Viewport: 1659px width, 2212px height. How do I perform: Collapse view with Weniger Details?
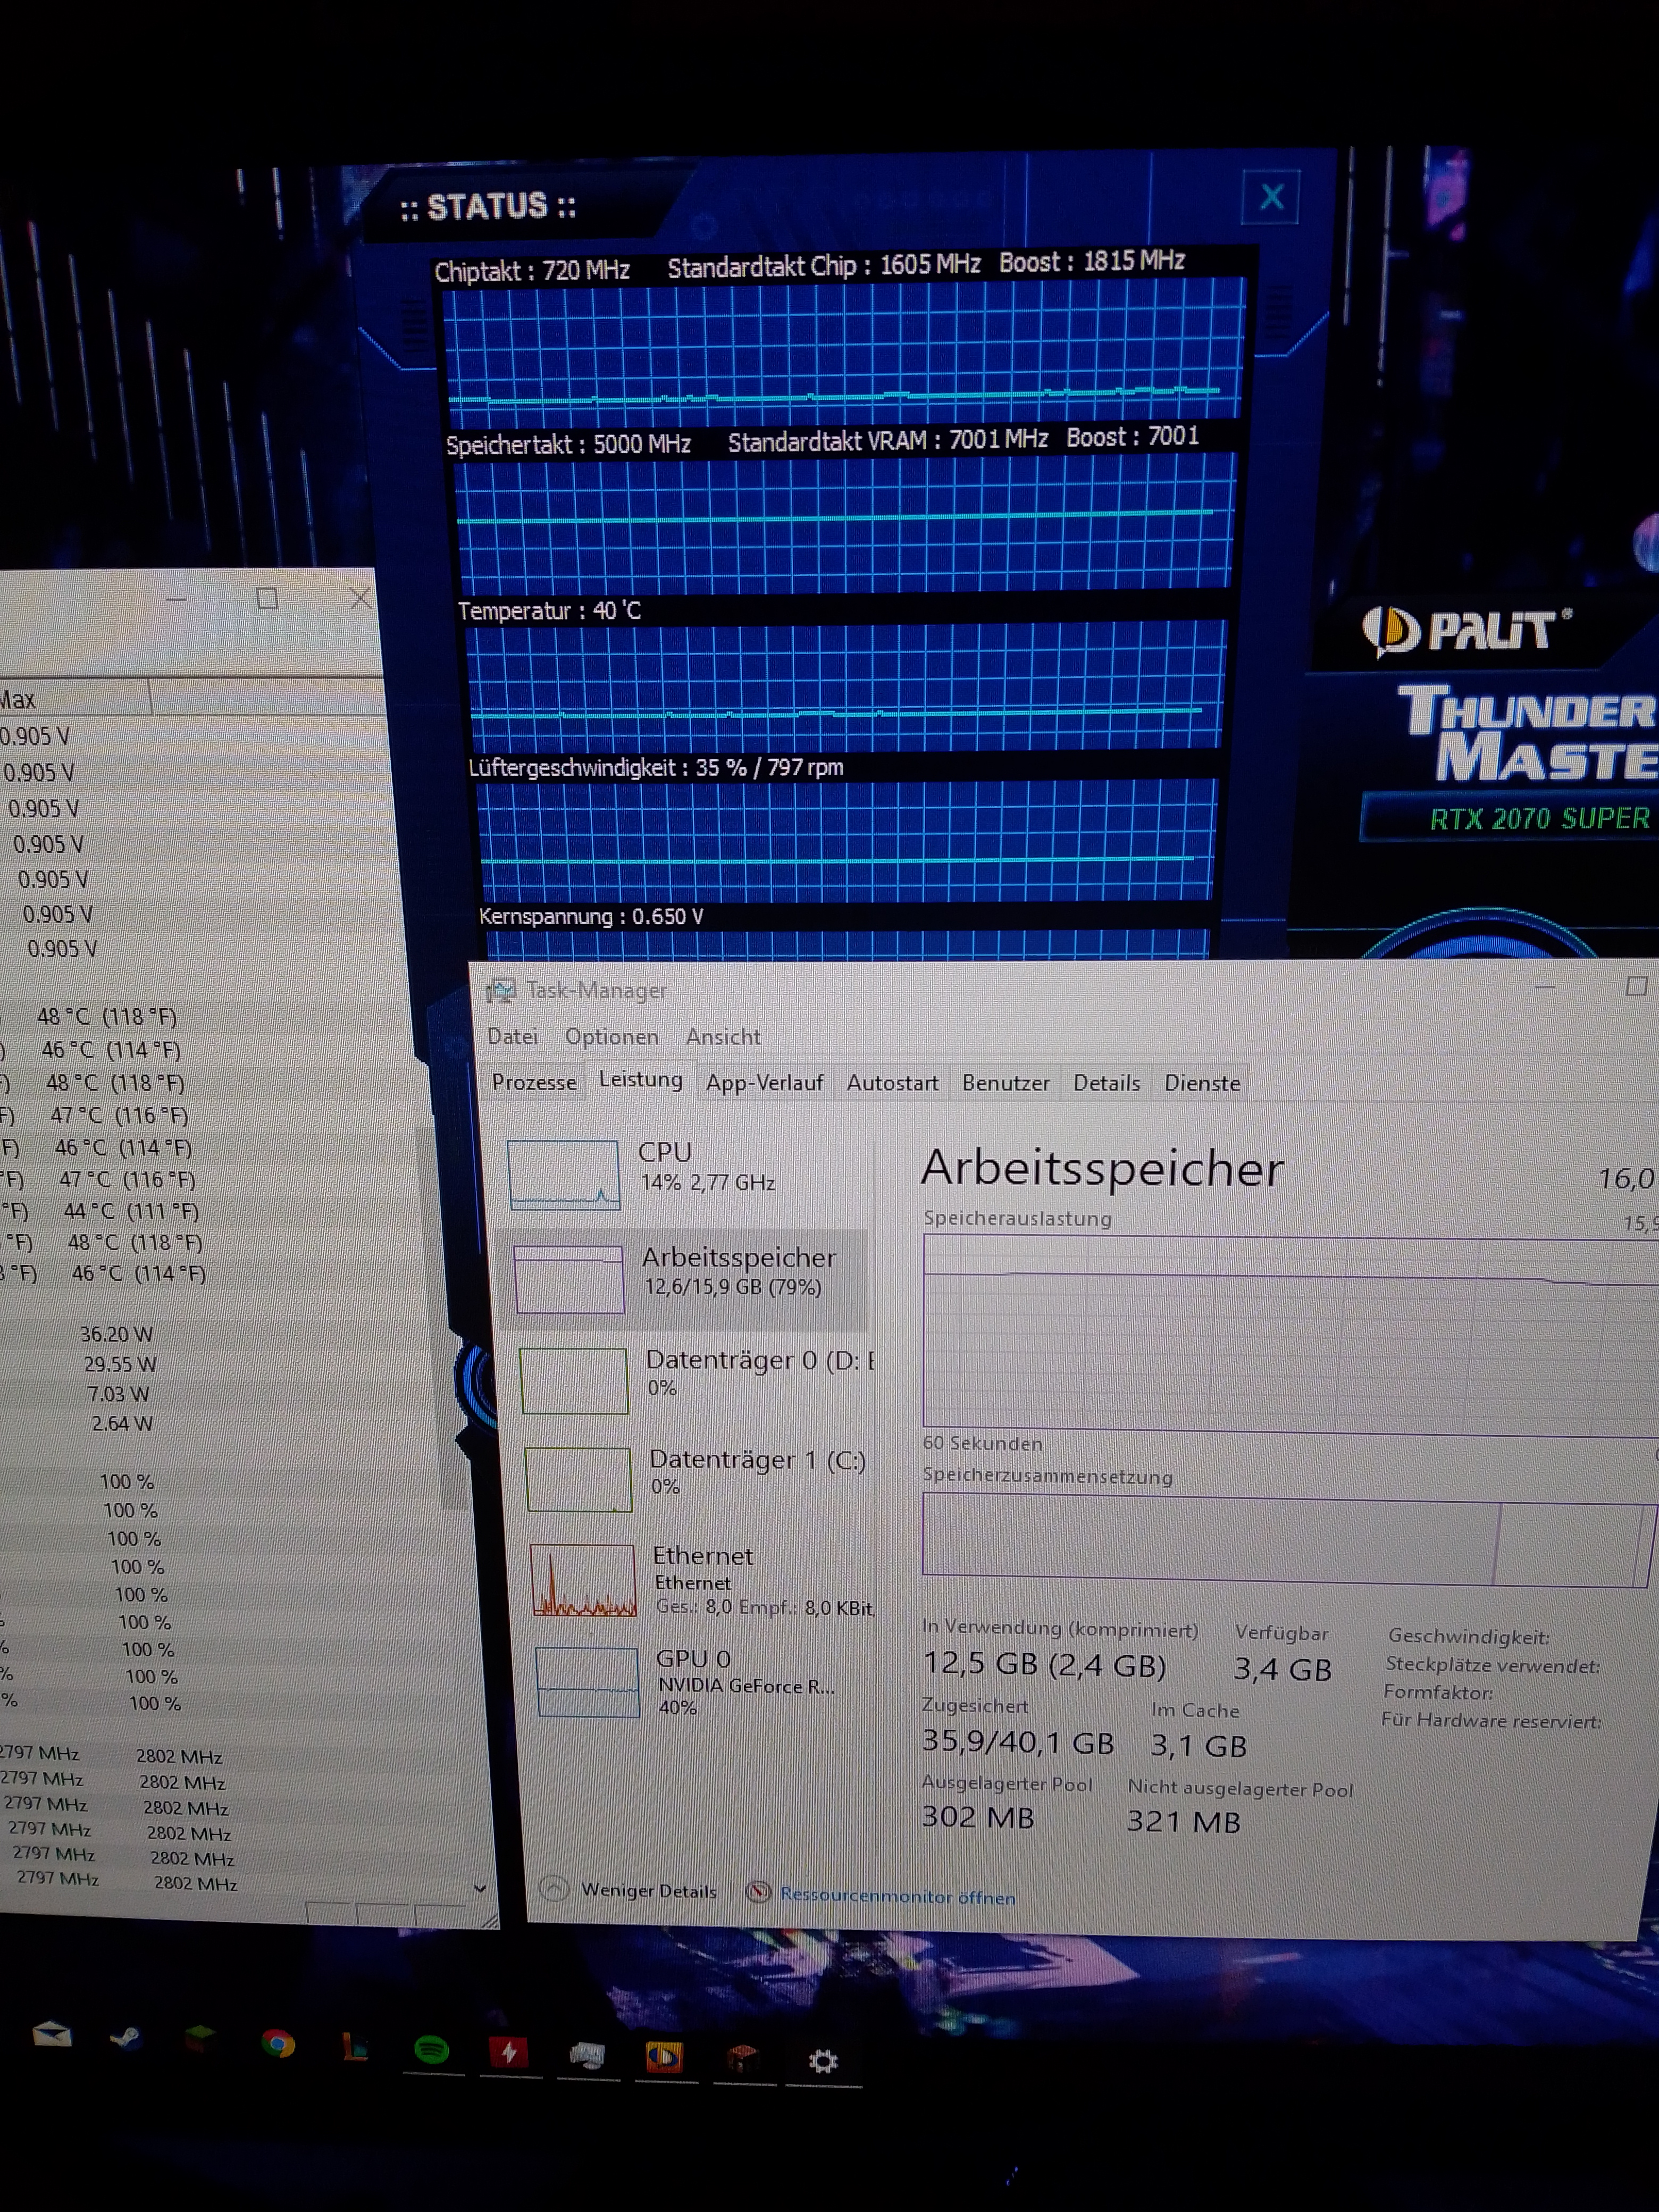coord(648,1891)
